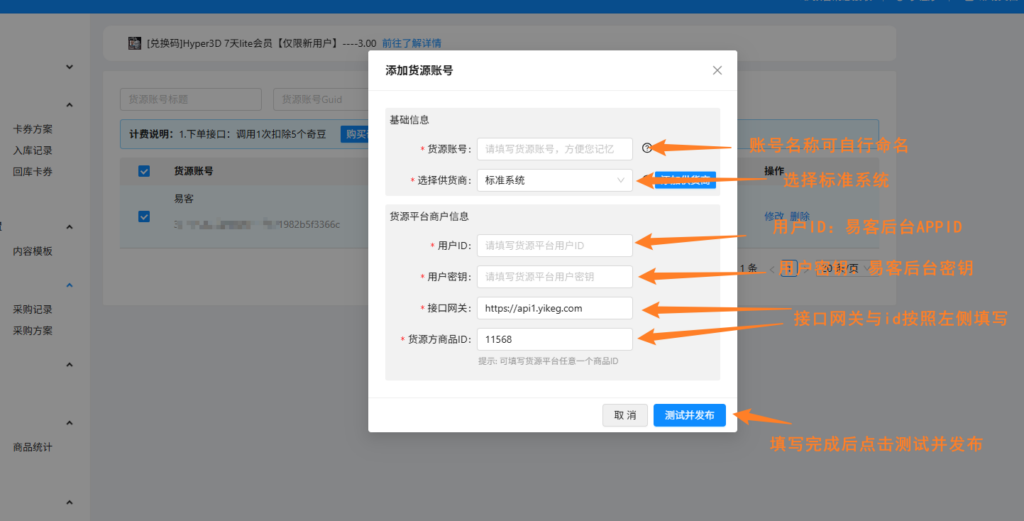Click the 基础信息 section heading
1024x521 pixels.
coord(409,120)
